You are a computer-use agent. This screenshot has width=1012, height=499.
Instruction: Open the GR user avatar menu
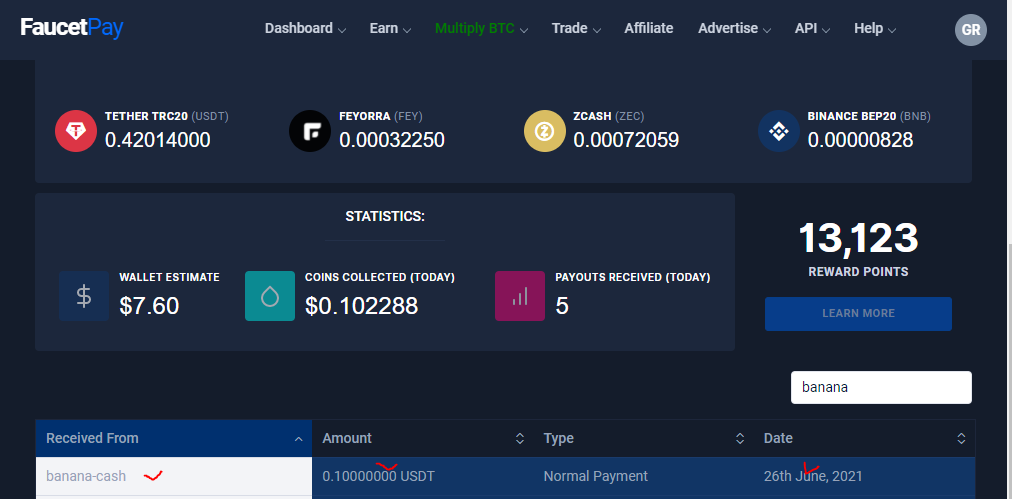click(x=971, y=30)
